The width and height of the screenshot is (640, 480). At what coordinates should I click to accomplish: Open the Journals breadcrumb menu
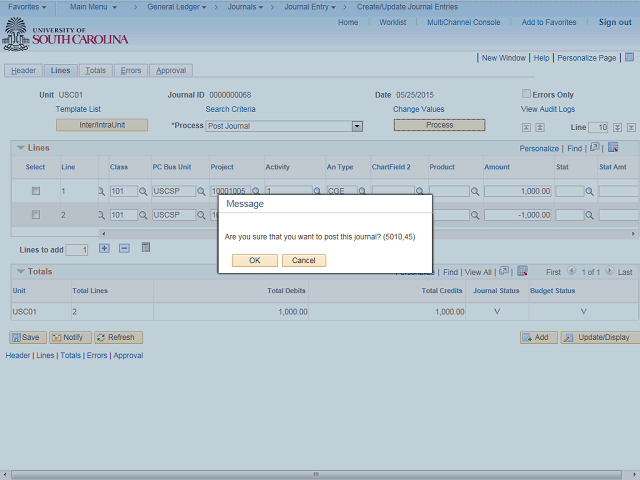click(245, 7)
